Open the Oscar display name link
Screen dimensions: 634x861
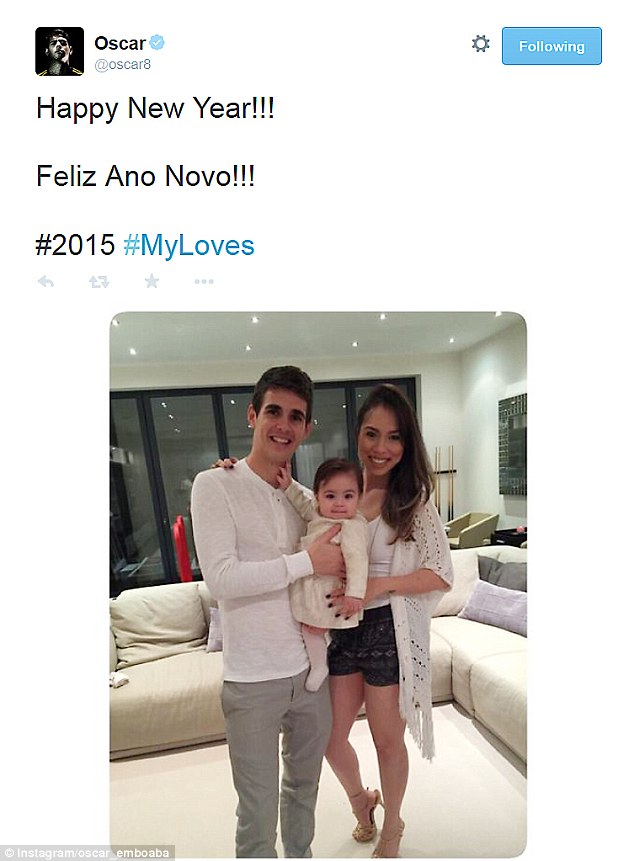[x=120, y=43]
